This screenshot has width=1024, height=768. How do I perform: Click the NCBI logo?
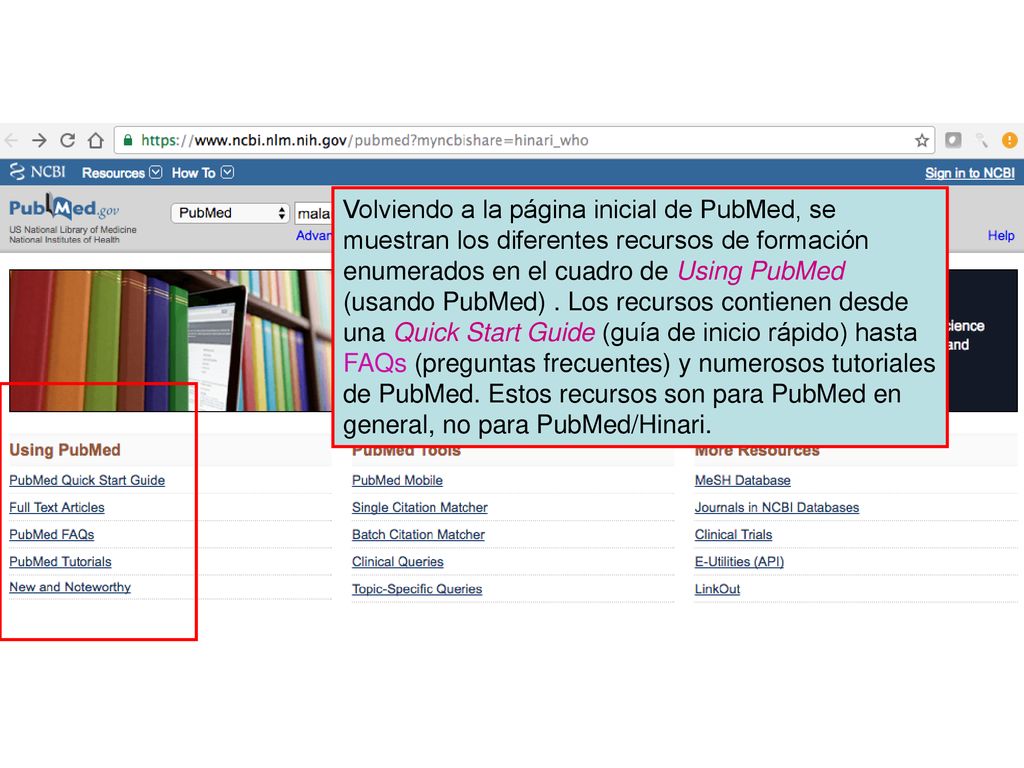tap(38, 172)
